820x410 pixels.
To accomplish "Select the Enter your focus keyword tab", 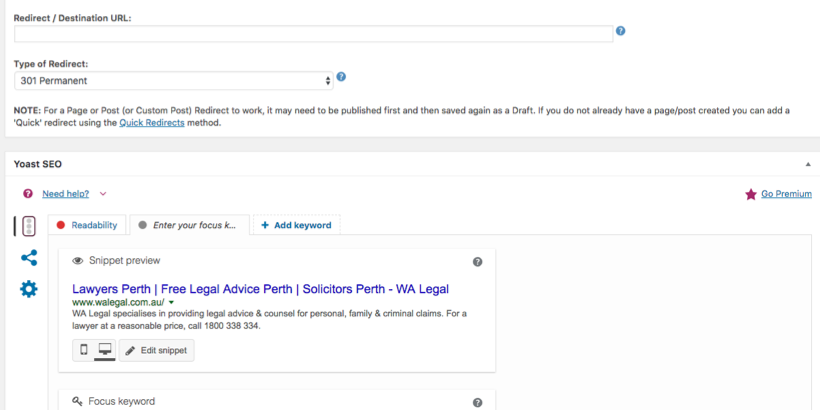I will click(x=190, y=225).
